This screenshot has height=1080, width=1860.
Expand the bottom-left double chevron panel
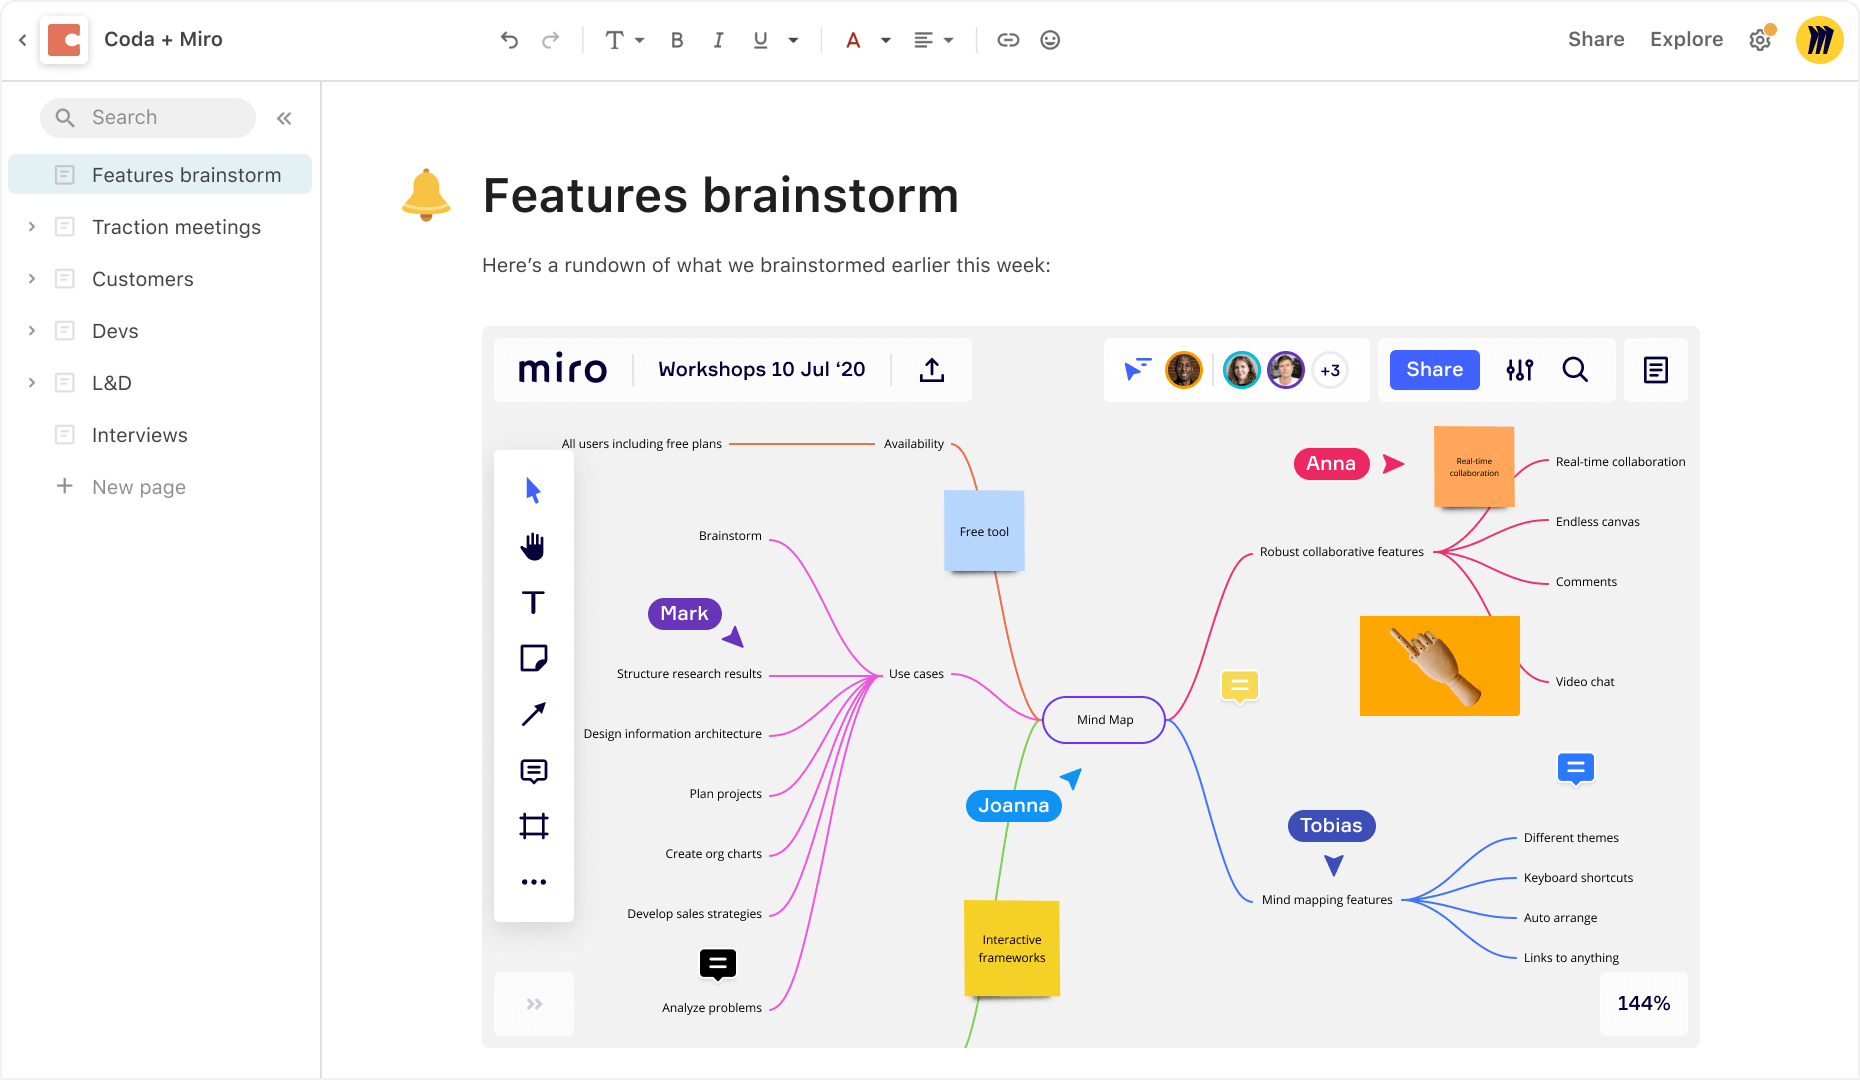pos(534,1004)
